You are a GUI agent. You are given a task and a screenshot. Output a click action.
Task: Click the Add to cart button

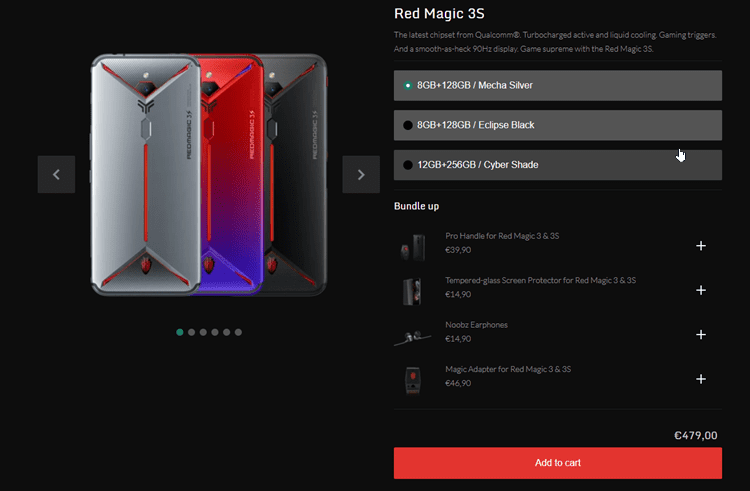558,463
